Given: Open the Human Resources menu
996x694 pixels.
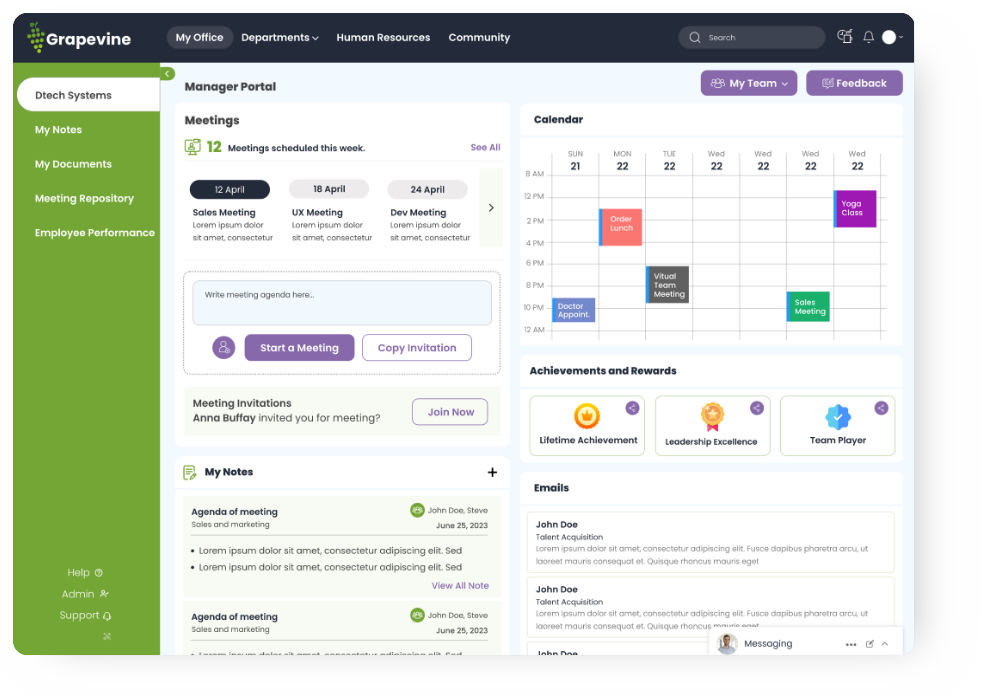Looking at the screenshot, I should coord(383,38).
